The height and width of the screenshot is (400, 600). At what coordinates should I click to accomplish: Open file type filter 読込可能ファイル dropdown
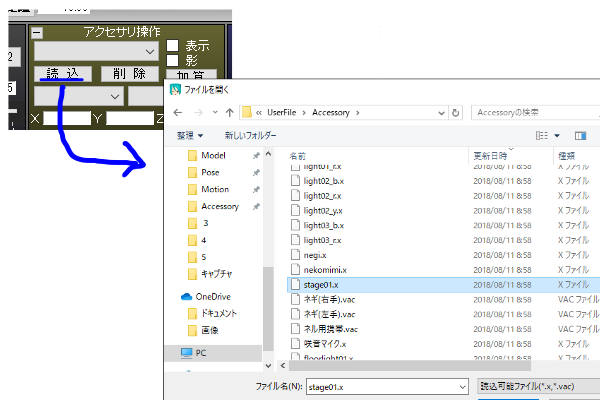click(x=539, y=387)
